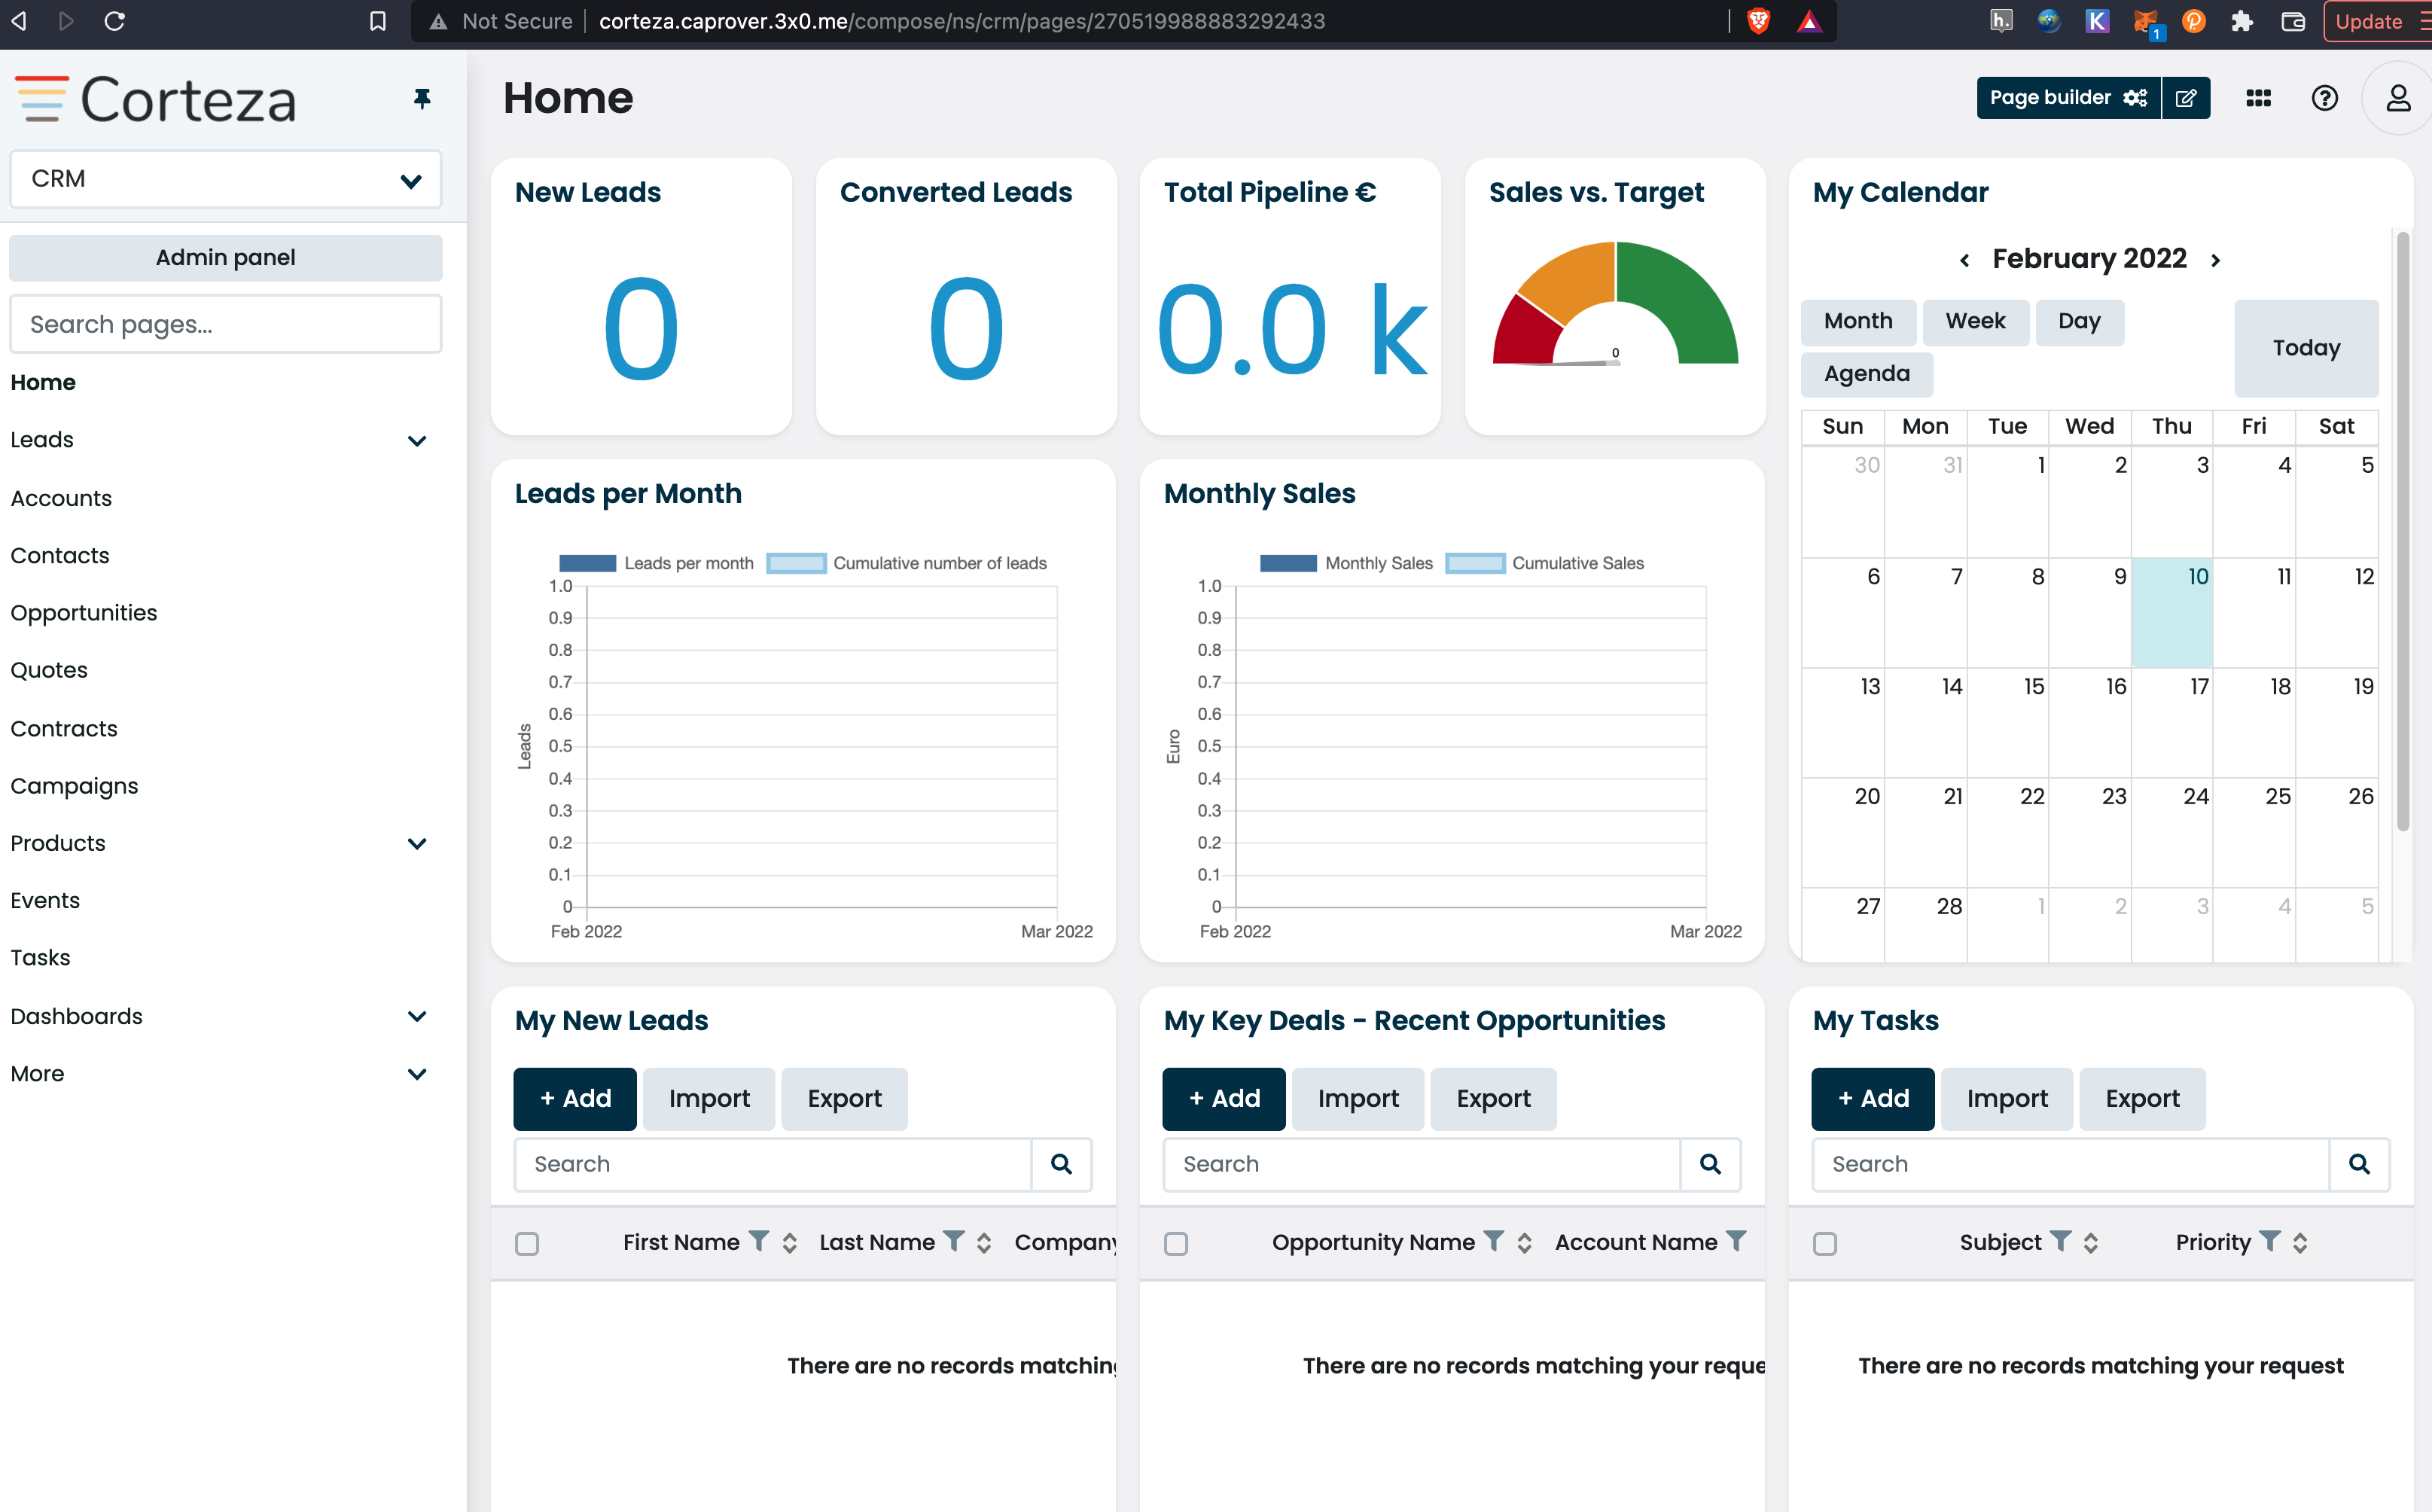
Task: Tick the My Key Deals select-all checkbox
Action: point(1176,1244)
